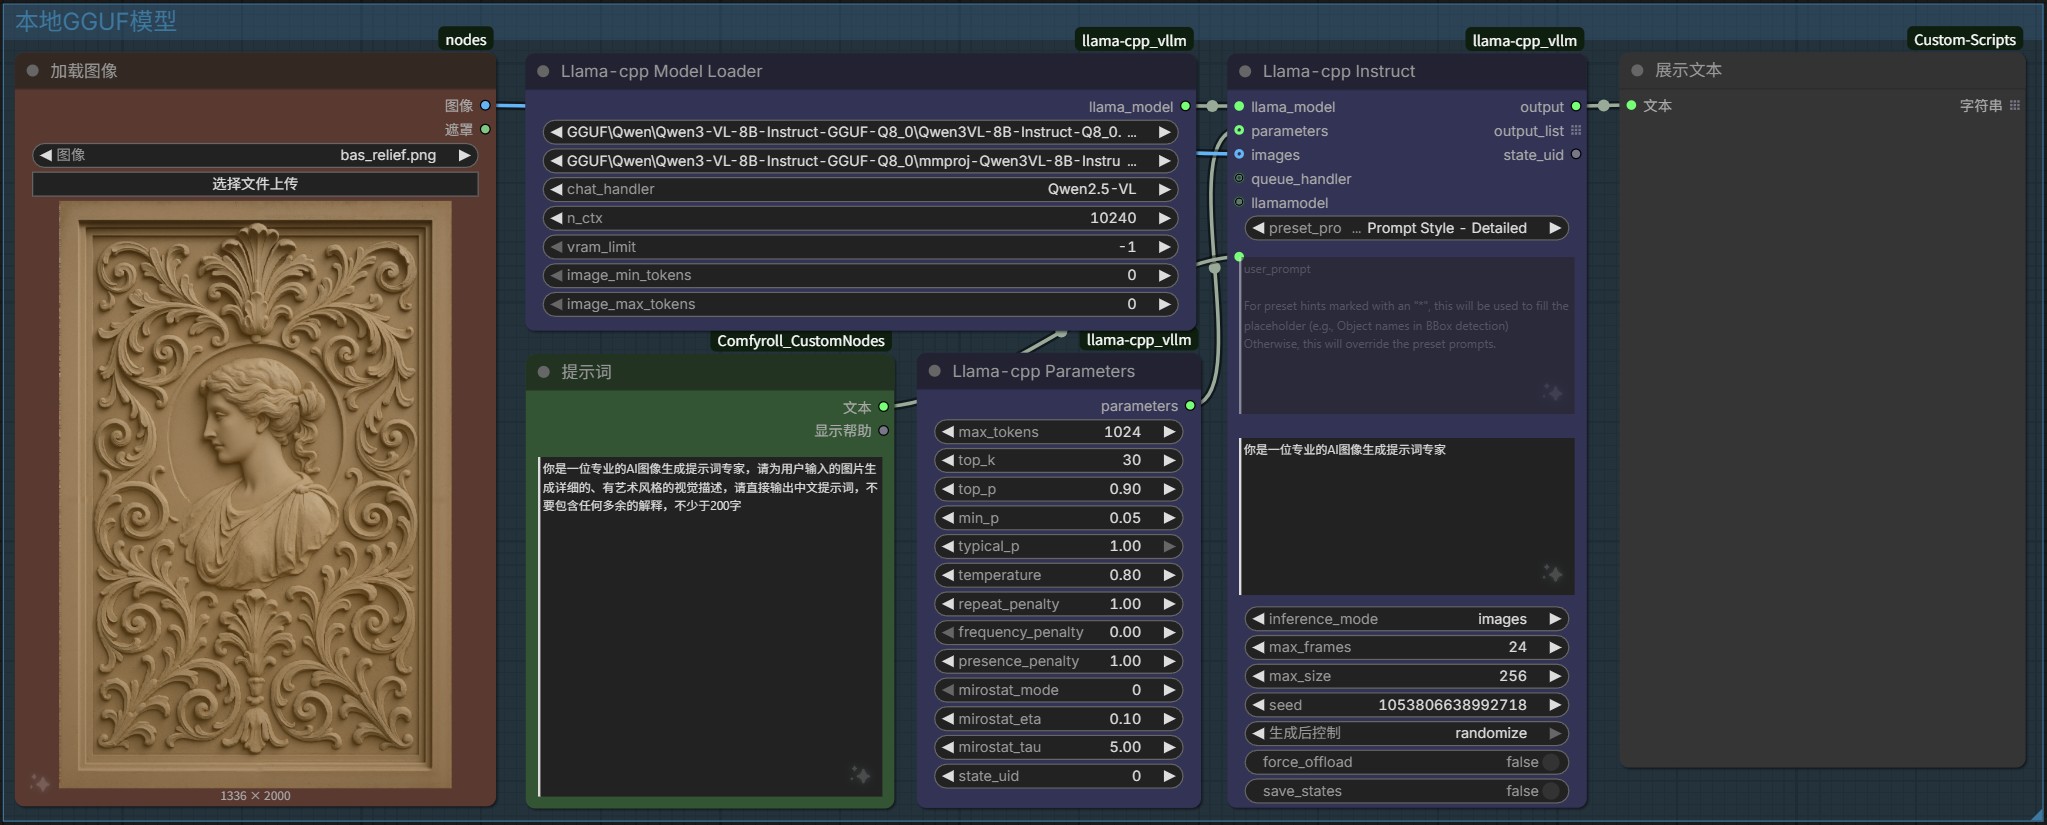The image size is (2047, 825).
Task: Collapse the Llama-cpp Model Loader node dot
Action: (543, 71)
